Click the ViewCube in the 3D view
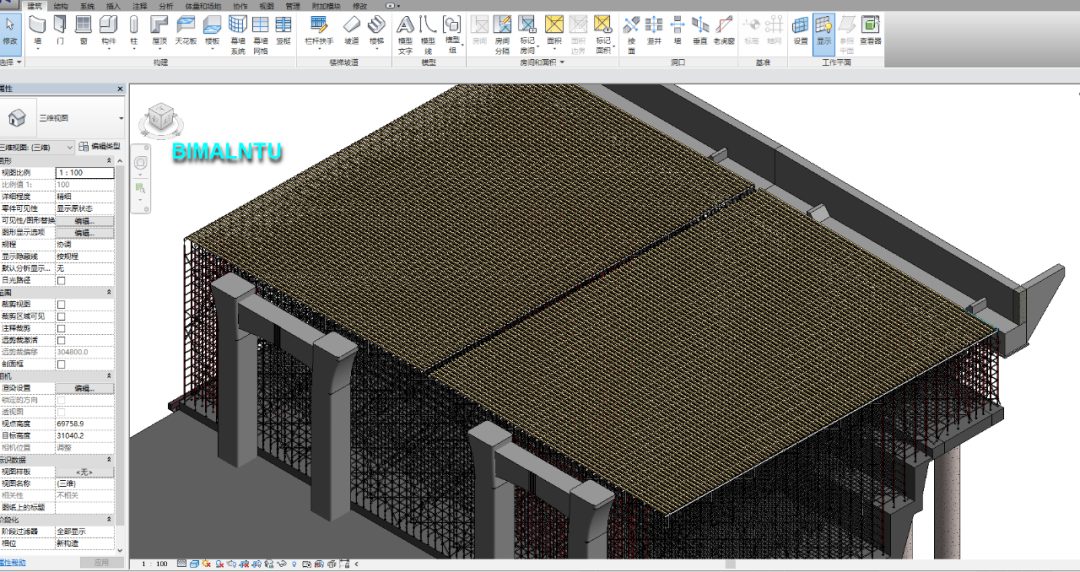The image size is (1080, 572). pyautogui.click(x=160, y=119)
